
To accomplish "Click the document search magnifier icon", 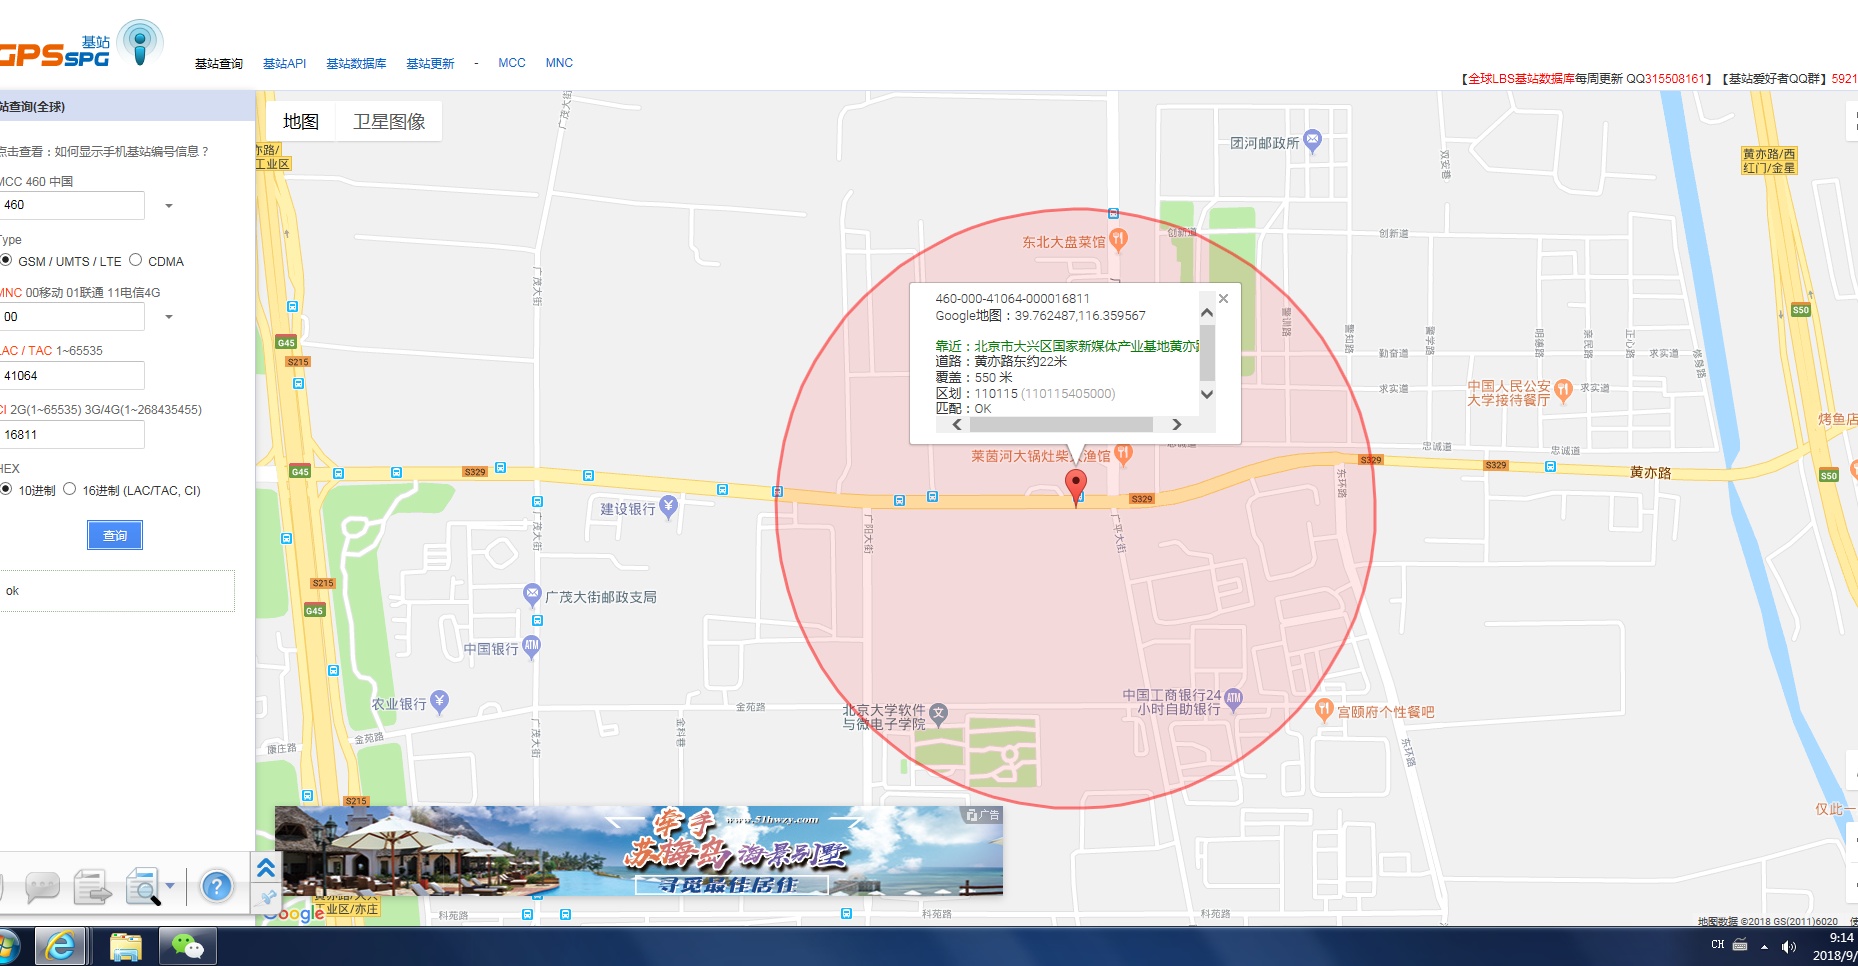I will pyautogui.click(x=142, y=886).
